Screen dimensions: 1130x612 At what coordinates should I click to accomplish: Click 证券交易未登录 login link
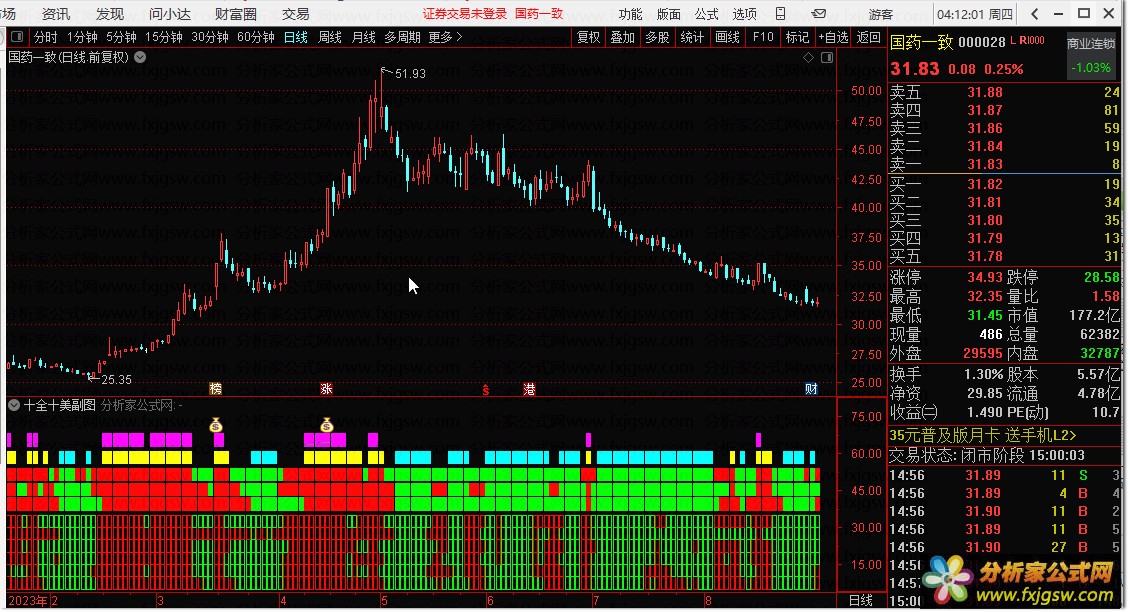465,14
